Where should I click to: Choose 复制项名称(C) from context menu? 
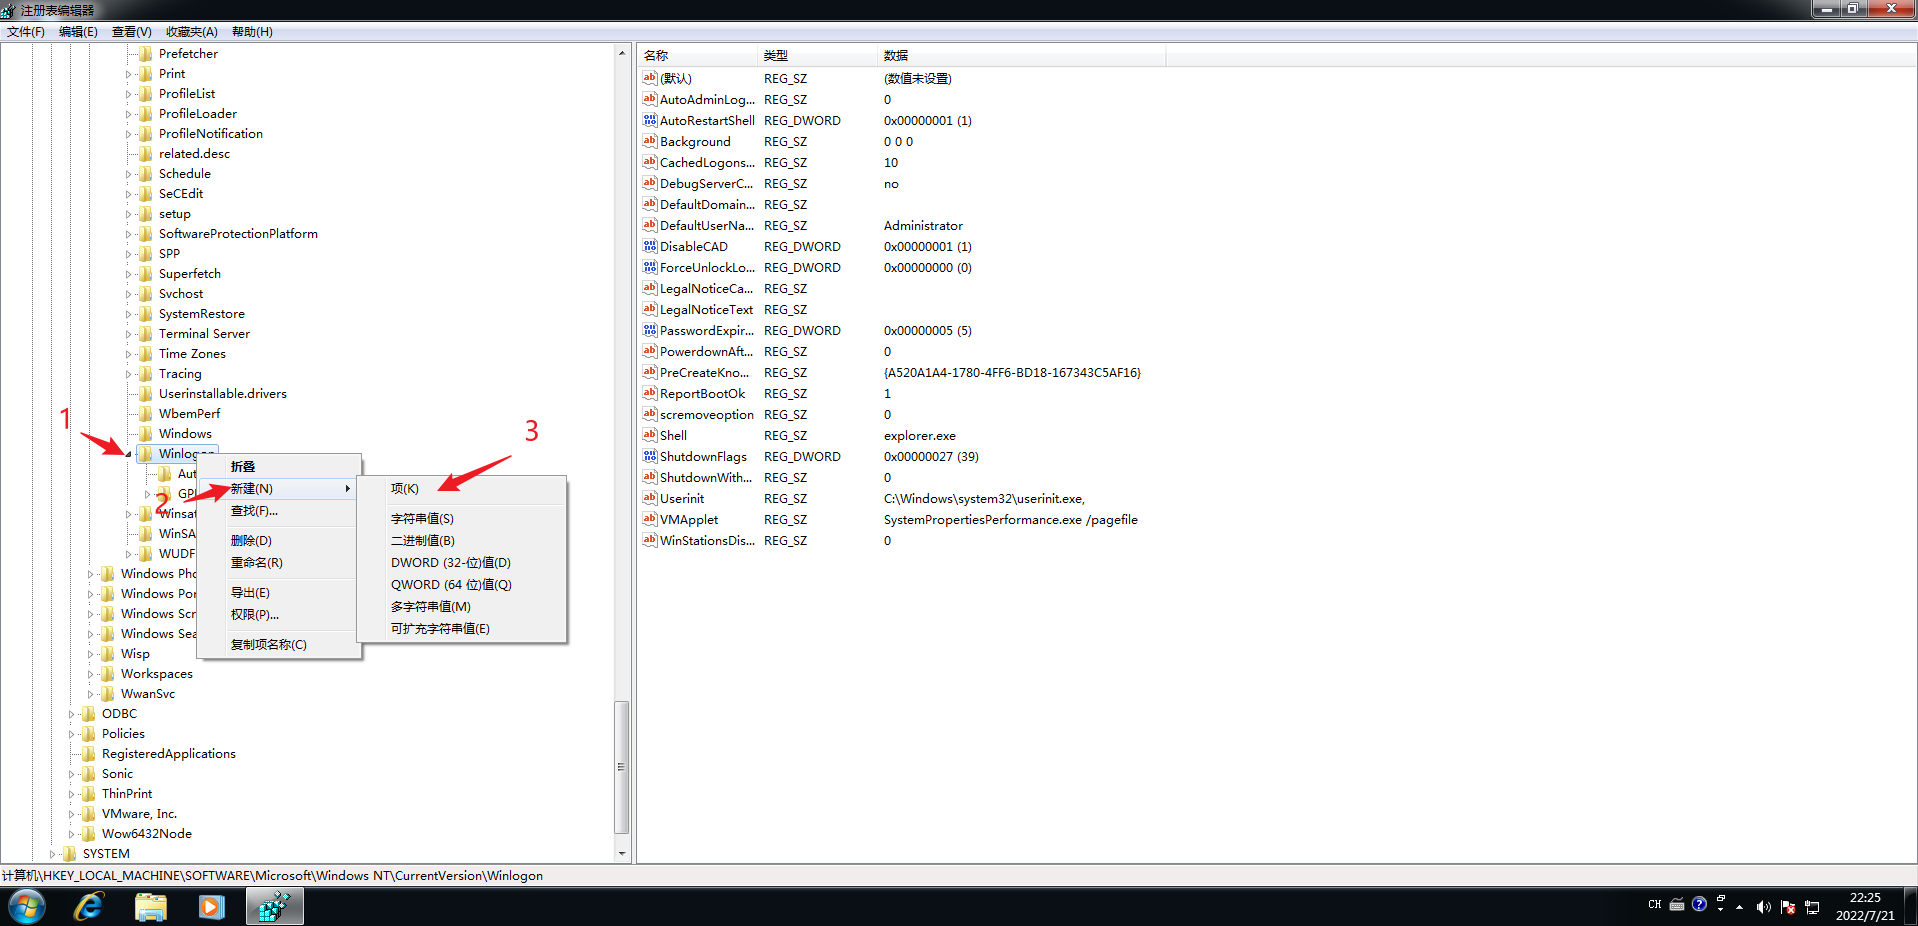pos(279,645)
